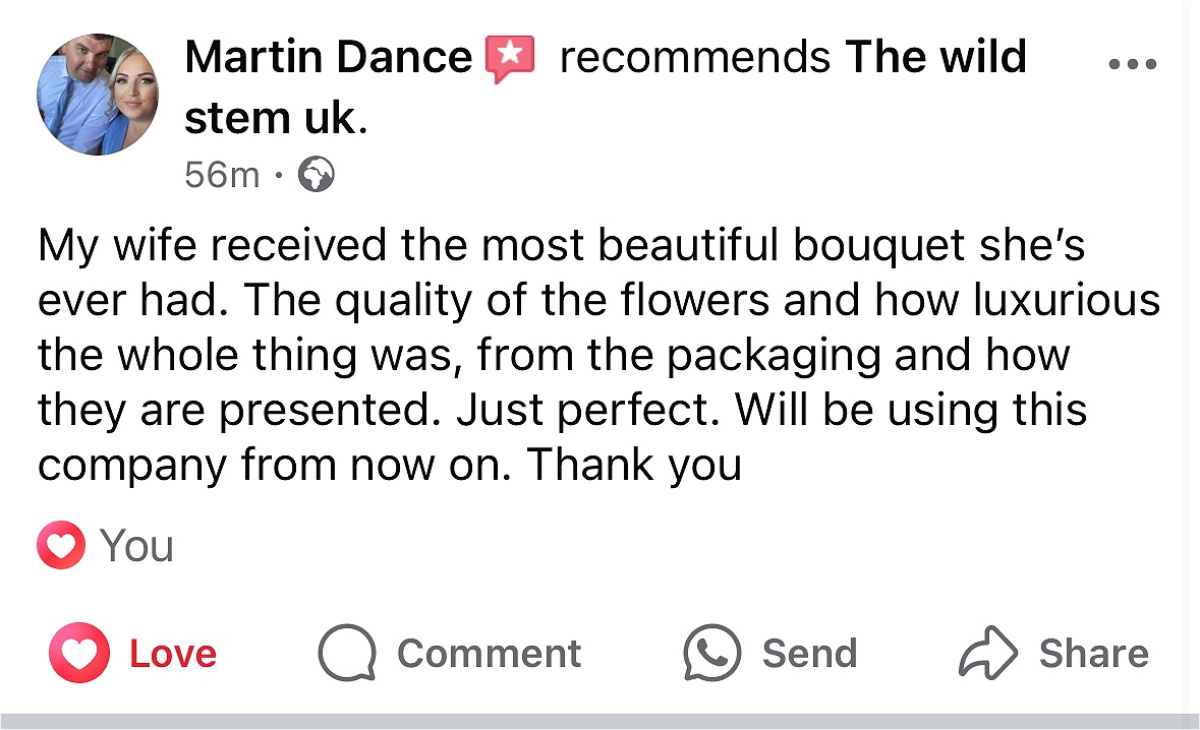Click the red Love label text
This screenshot has width=1200, height=730.
point(173,654)
